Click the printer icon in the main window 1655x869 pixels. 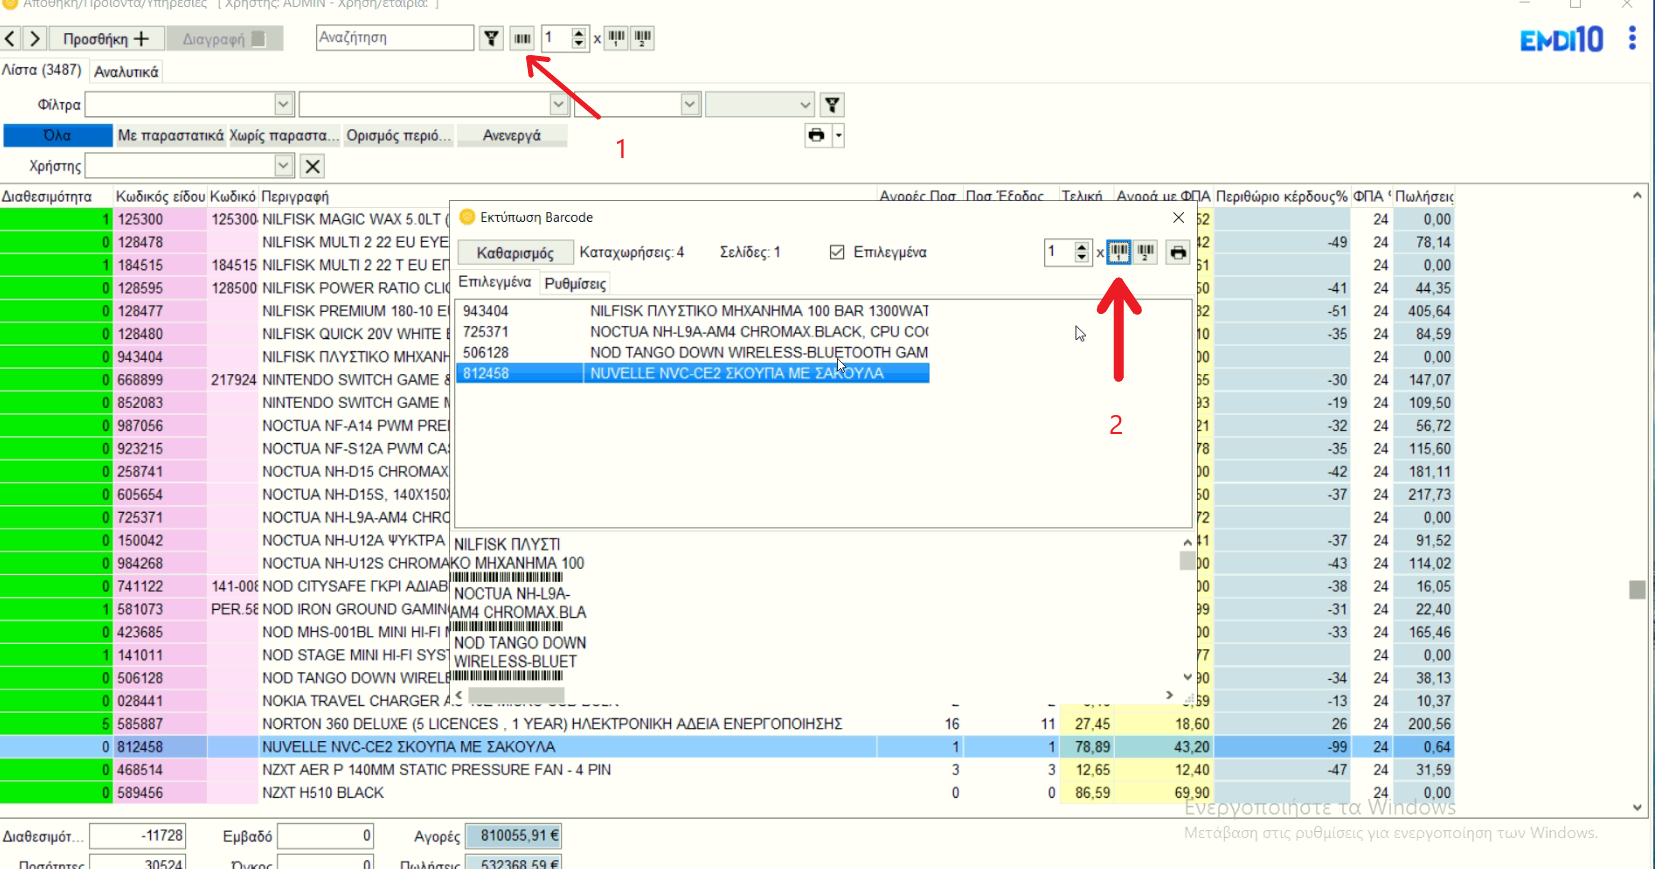[817, 135]
